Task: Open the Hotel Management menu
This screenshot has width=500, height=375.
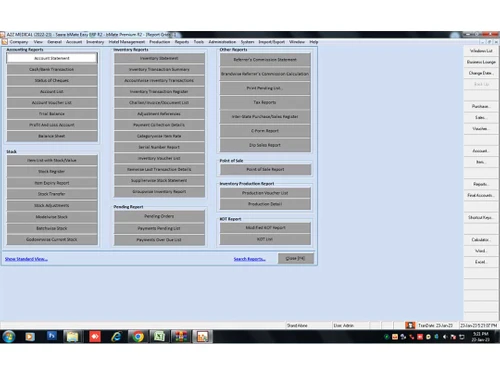Action: (x=127, y=42)
